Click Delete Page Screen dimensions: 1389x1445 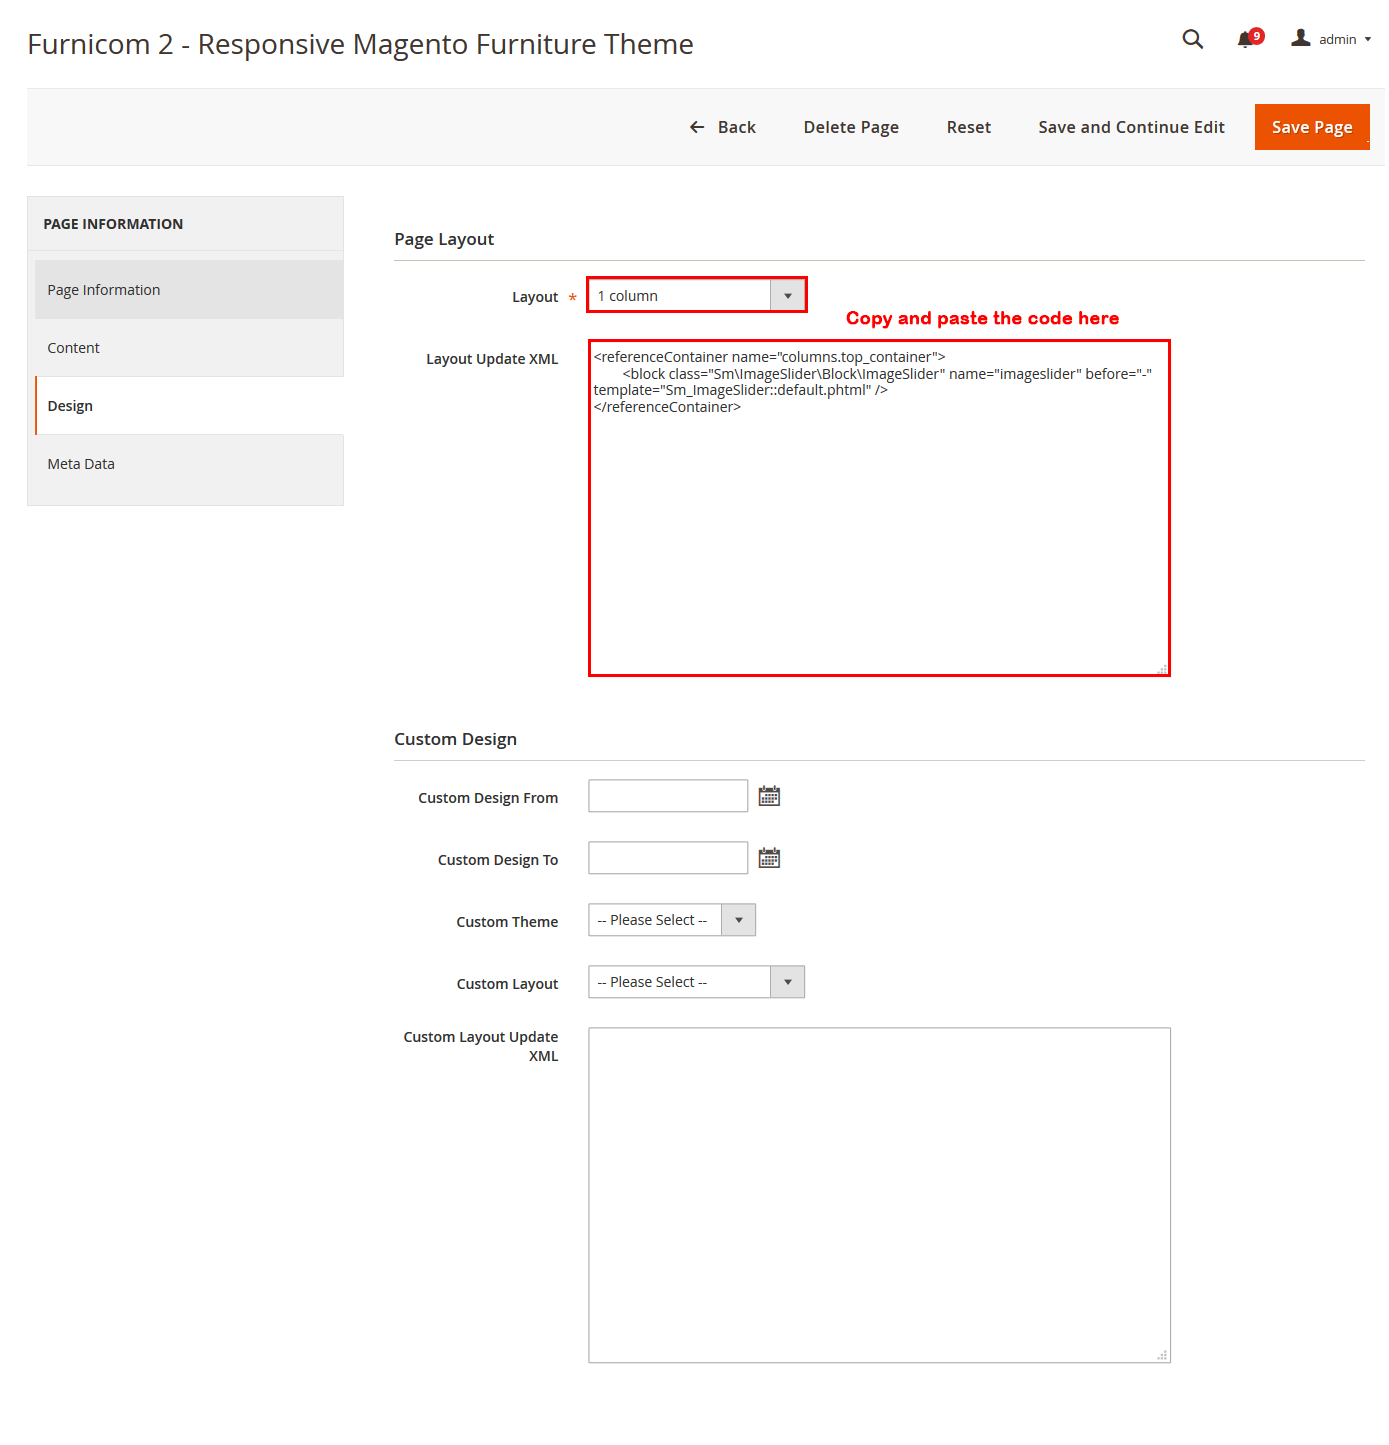pos(851,127)
